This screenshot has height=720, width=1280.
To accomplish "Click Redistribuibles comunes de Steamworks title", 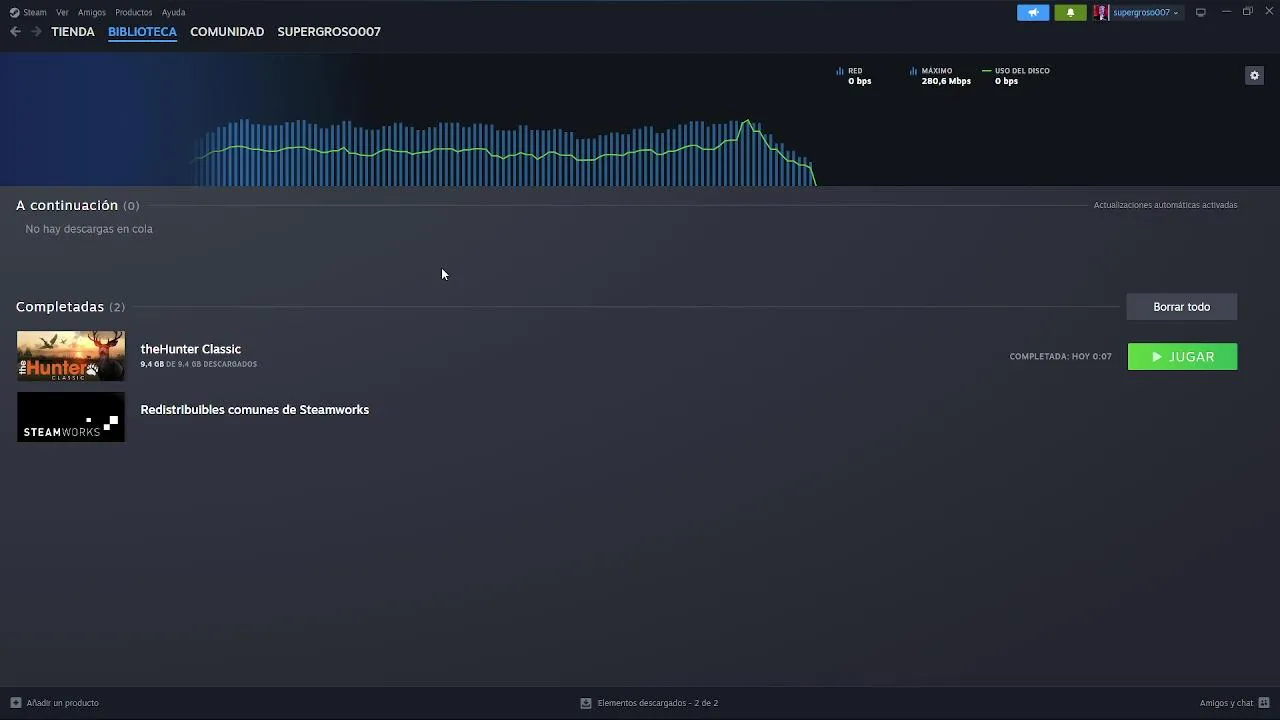I will (254, 410).
